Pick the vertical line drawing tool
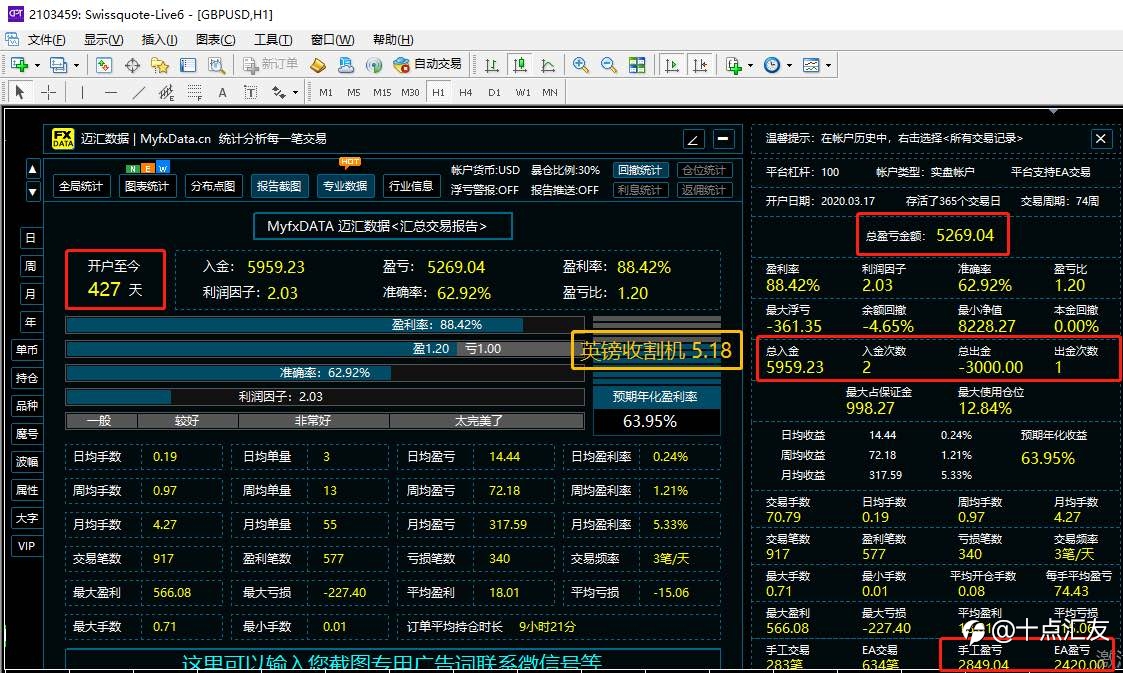The image size is (1123, 673). (82, 92)
